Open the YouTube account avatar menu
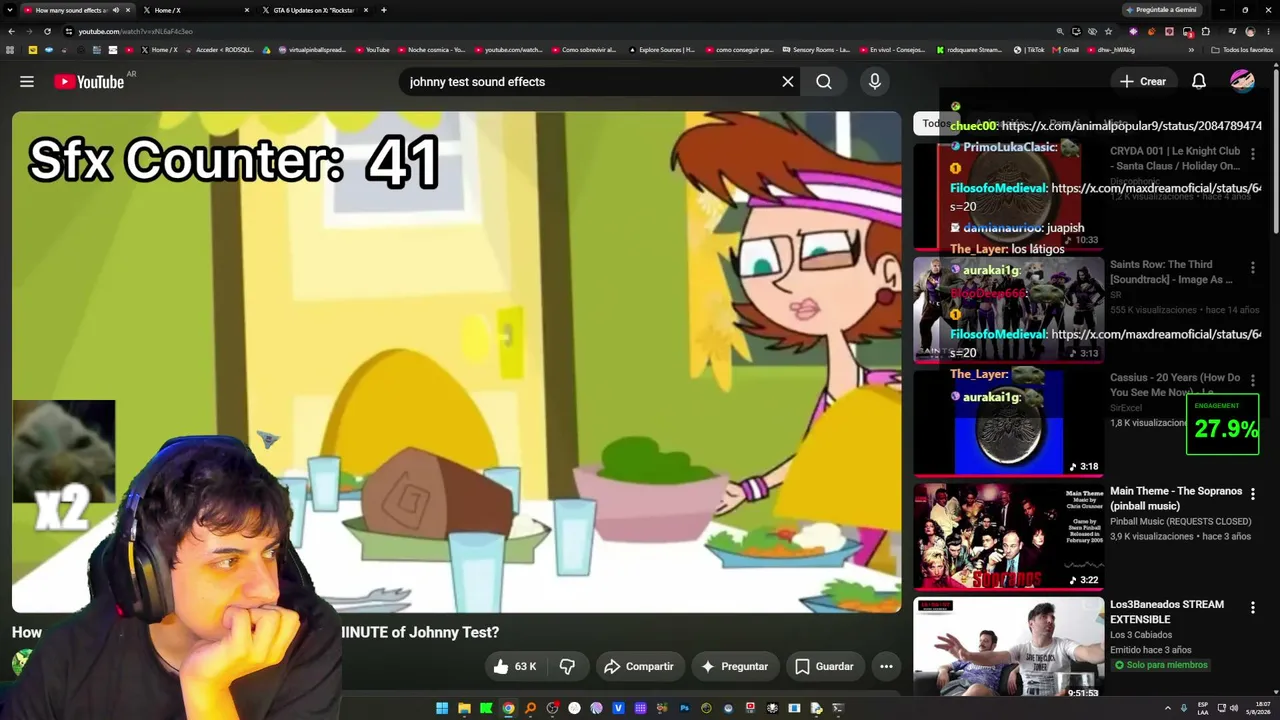This screenshot has height=720, width=1280. click(x=1242, y=82)
